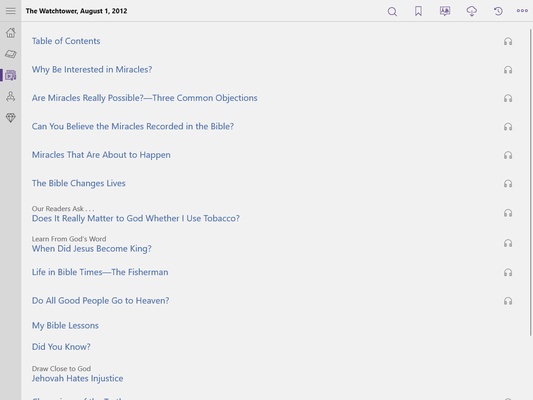Open bookmarks from the top toolbar

[418, 11]
